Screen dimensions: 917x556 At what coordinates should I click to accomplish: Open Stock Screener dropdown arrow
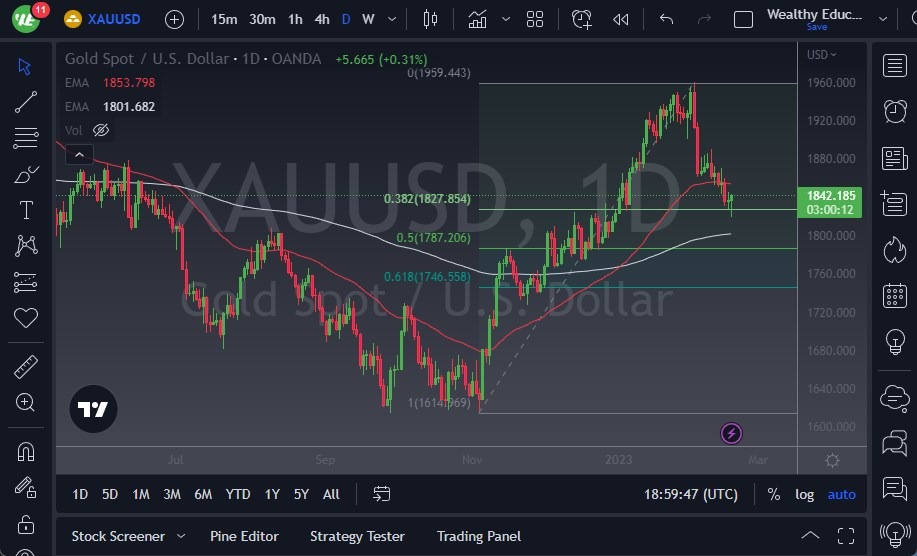tap(181, 536)
